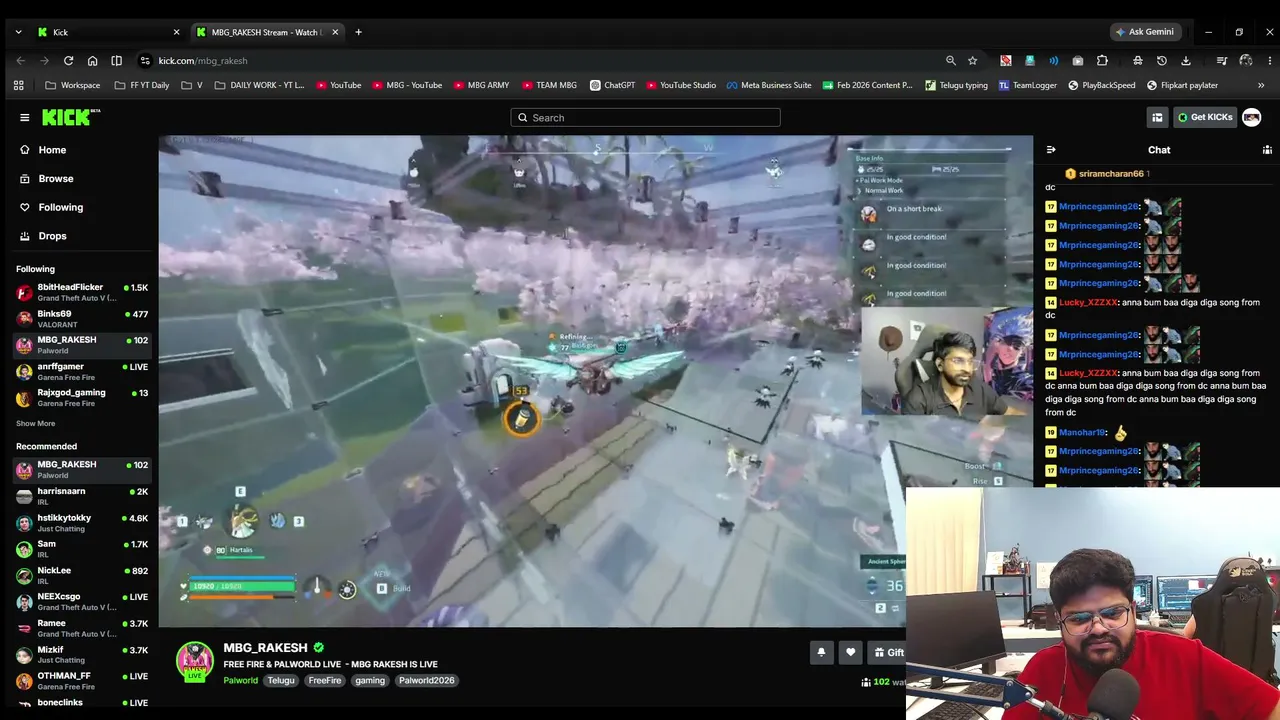This screenshot has width=1280, height=720.
Task: Select the gaming stream tag
Action: [x=370, y=681]
